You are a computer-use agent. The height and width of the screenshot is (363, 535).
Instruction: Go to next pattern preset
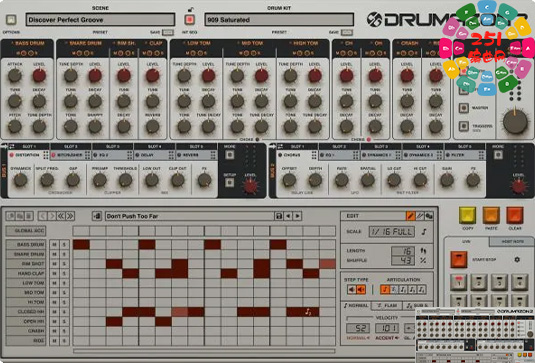(x=298, y=216)
